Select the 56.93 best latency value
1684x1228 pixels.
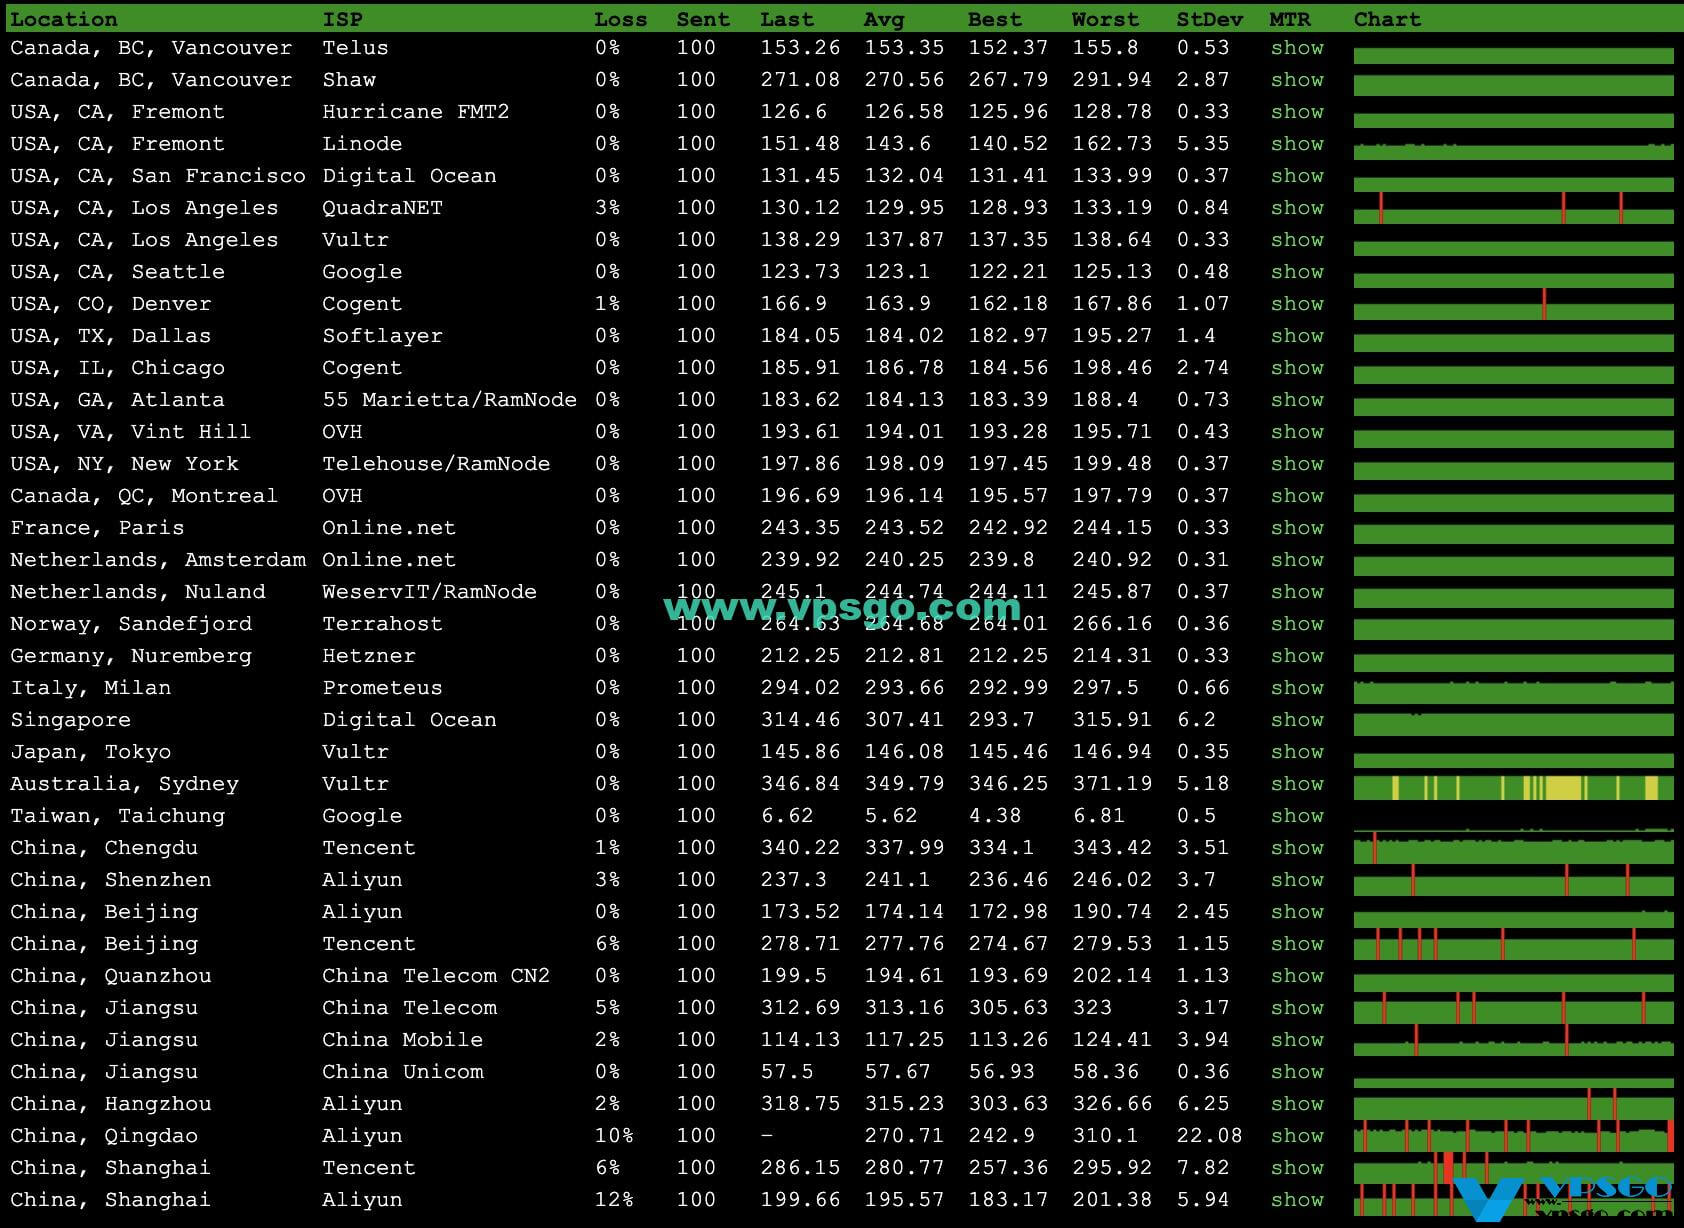1002,1072
